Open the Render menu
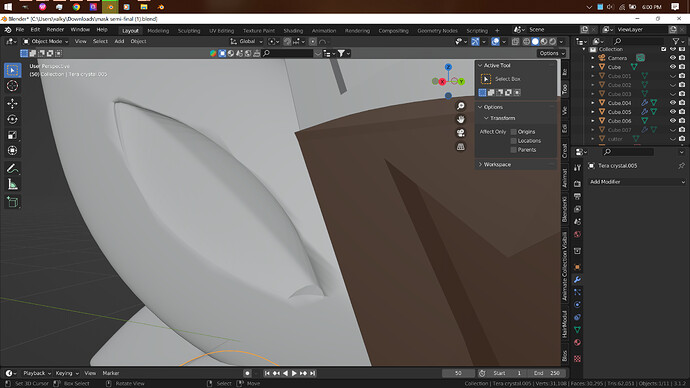Image resolution: width=690 pixels, height=388 pixels. [x=55, y=30]
